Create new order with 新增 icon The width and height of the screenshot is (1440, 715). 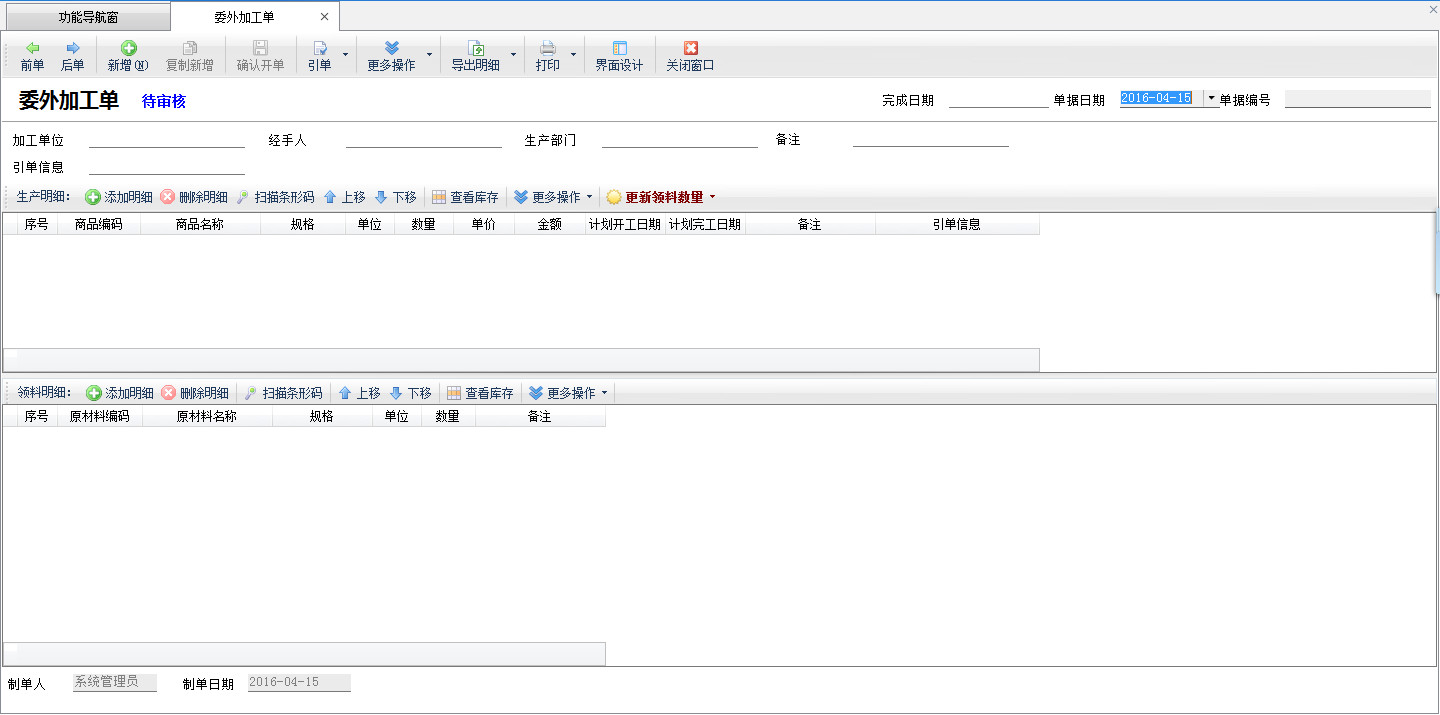128,49
